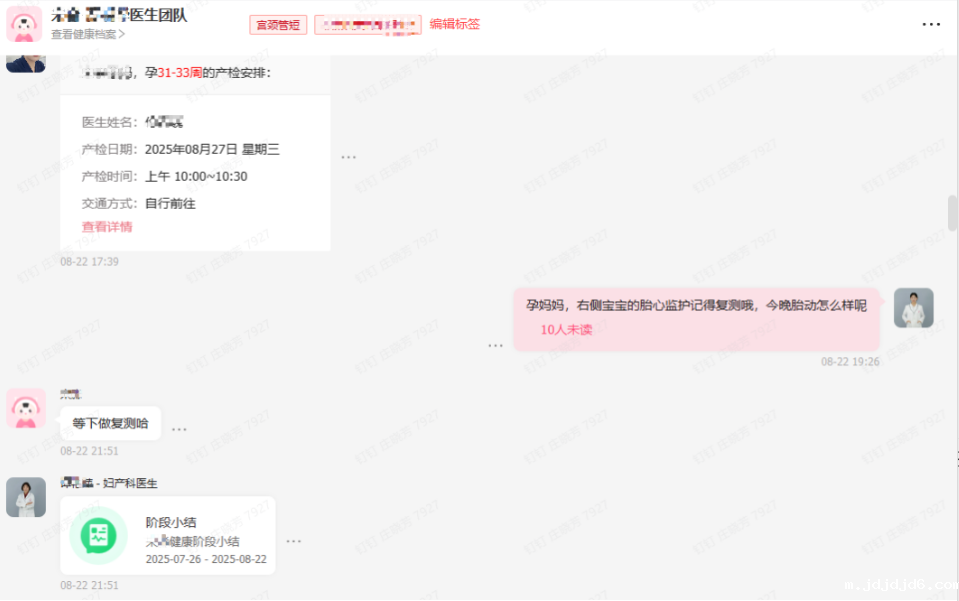The height and width of the screenshot is (601, 959).
Task: Click the right-side chat scrollbar
Action: pos(952,212)
